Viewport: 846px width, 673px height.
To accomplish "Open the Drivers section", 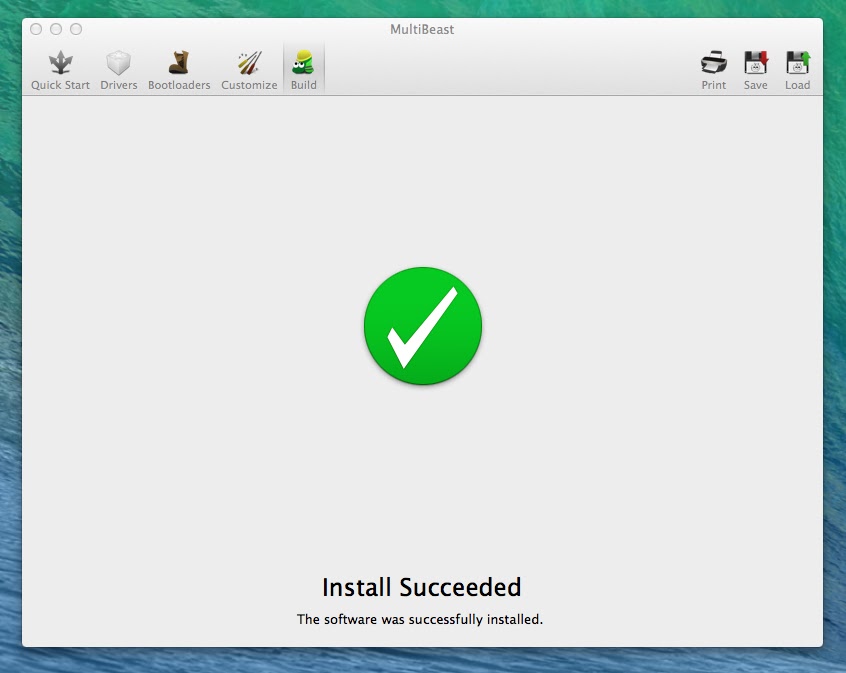I will coord(119,70).
